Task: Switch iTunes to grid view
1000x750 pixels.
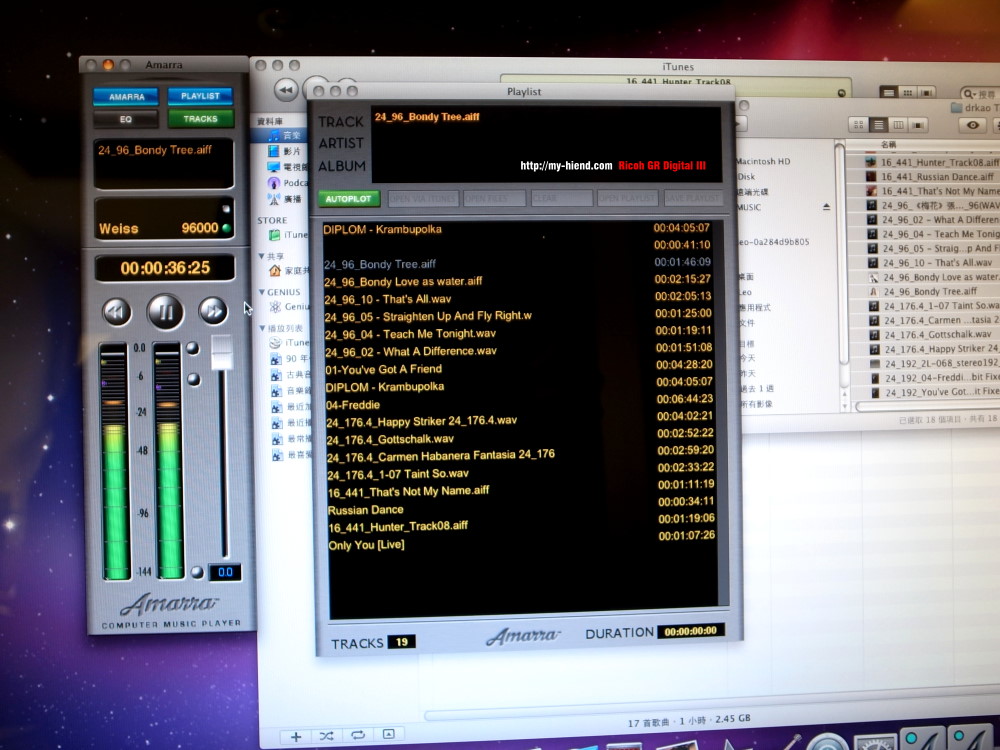Action: pyautogui.click(x=908, y=93)
